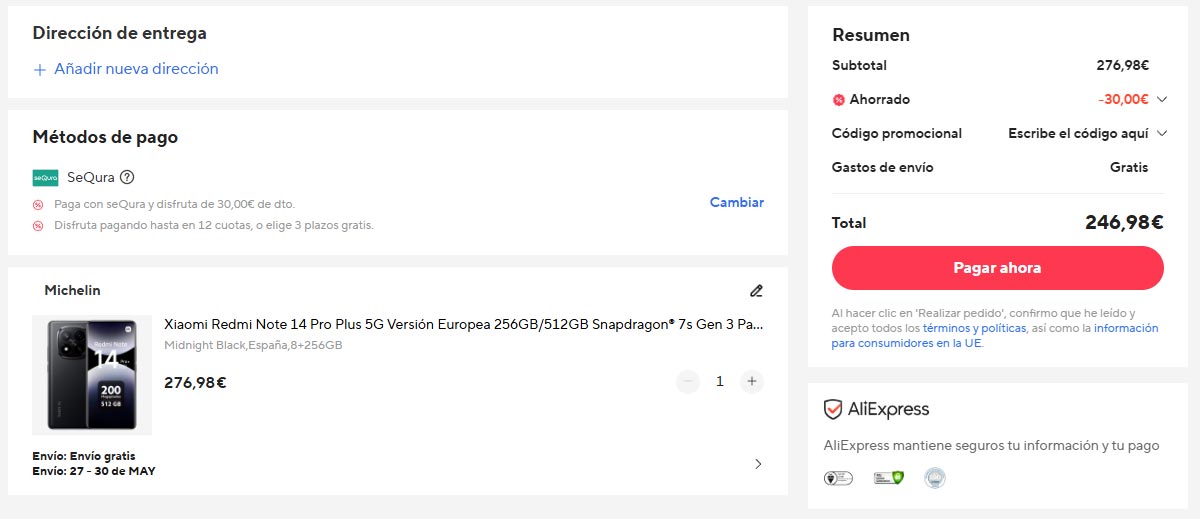Click the product price 276,98€
1200x519 pixels.
[x=195, y=383]
